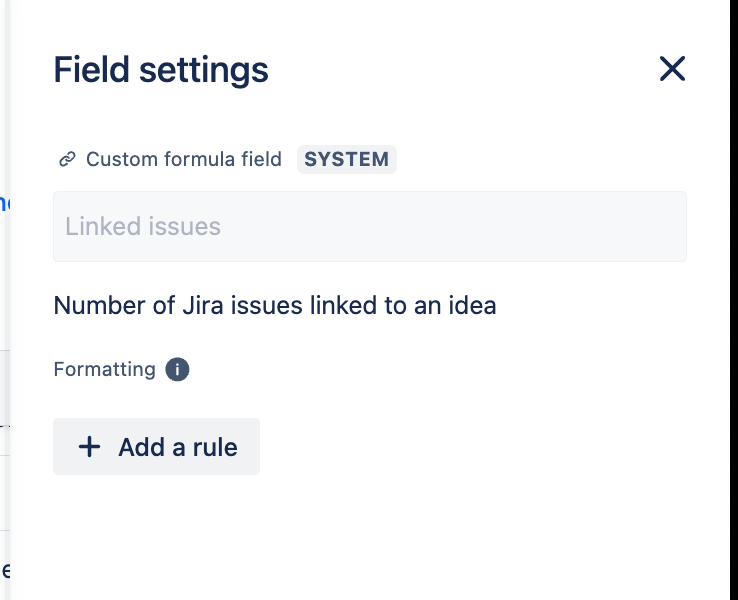Click the Custom formula field label
The height and width of the screenshot is (600, 738).
point(184,159)
